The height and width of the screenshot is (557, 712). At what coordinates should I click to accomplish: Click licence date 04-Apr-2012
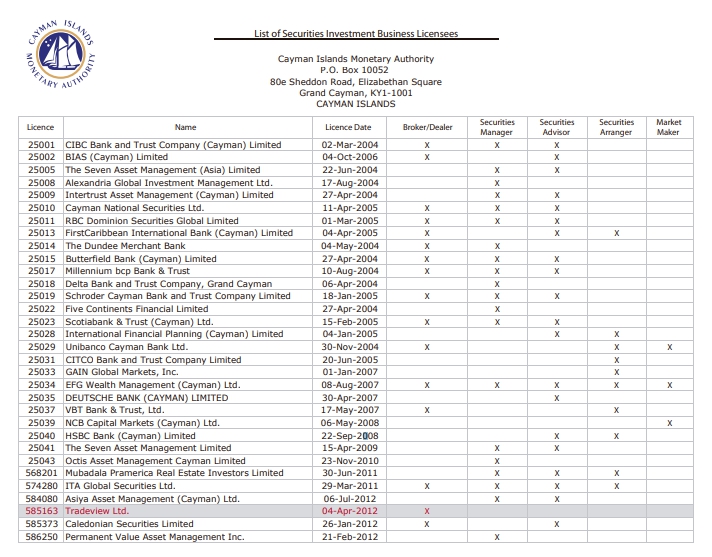point(350,511)
